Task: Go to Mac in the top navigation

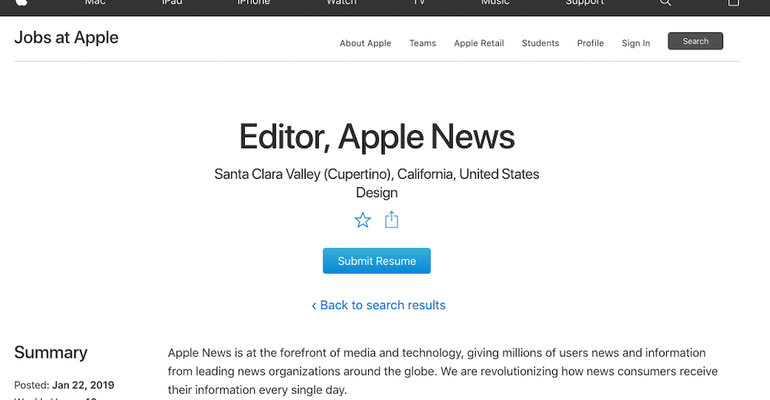Action: pyautogui.click(x=95, y=3)
